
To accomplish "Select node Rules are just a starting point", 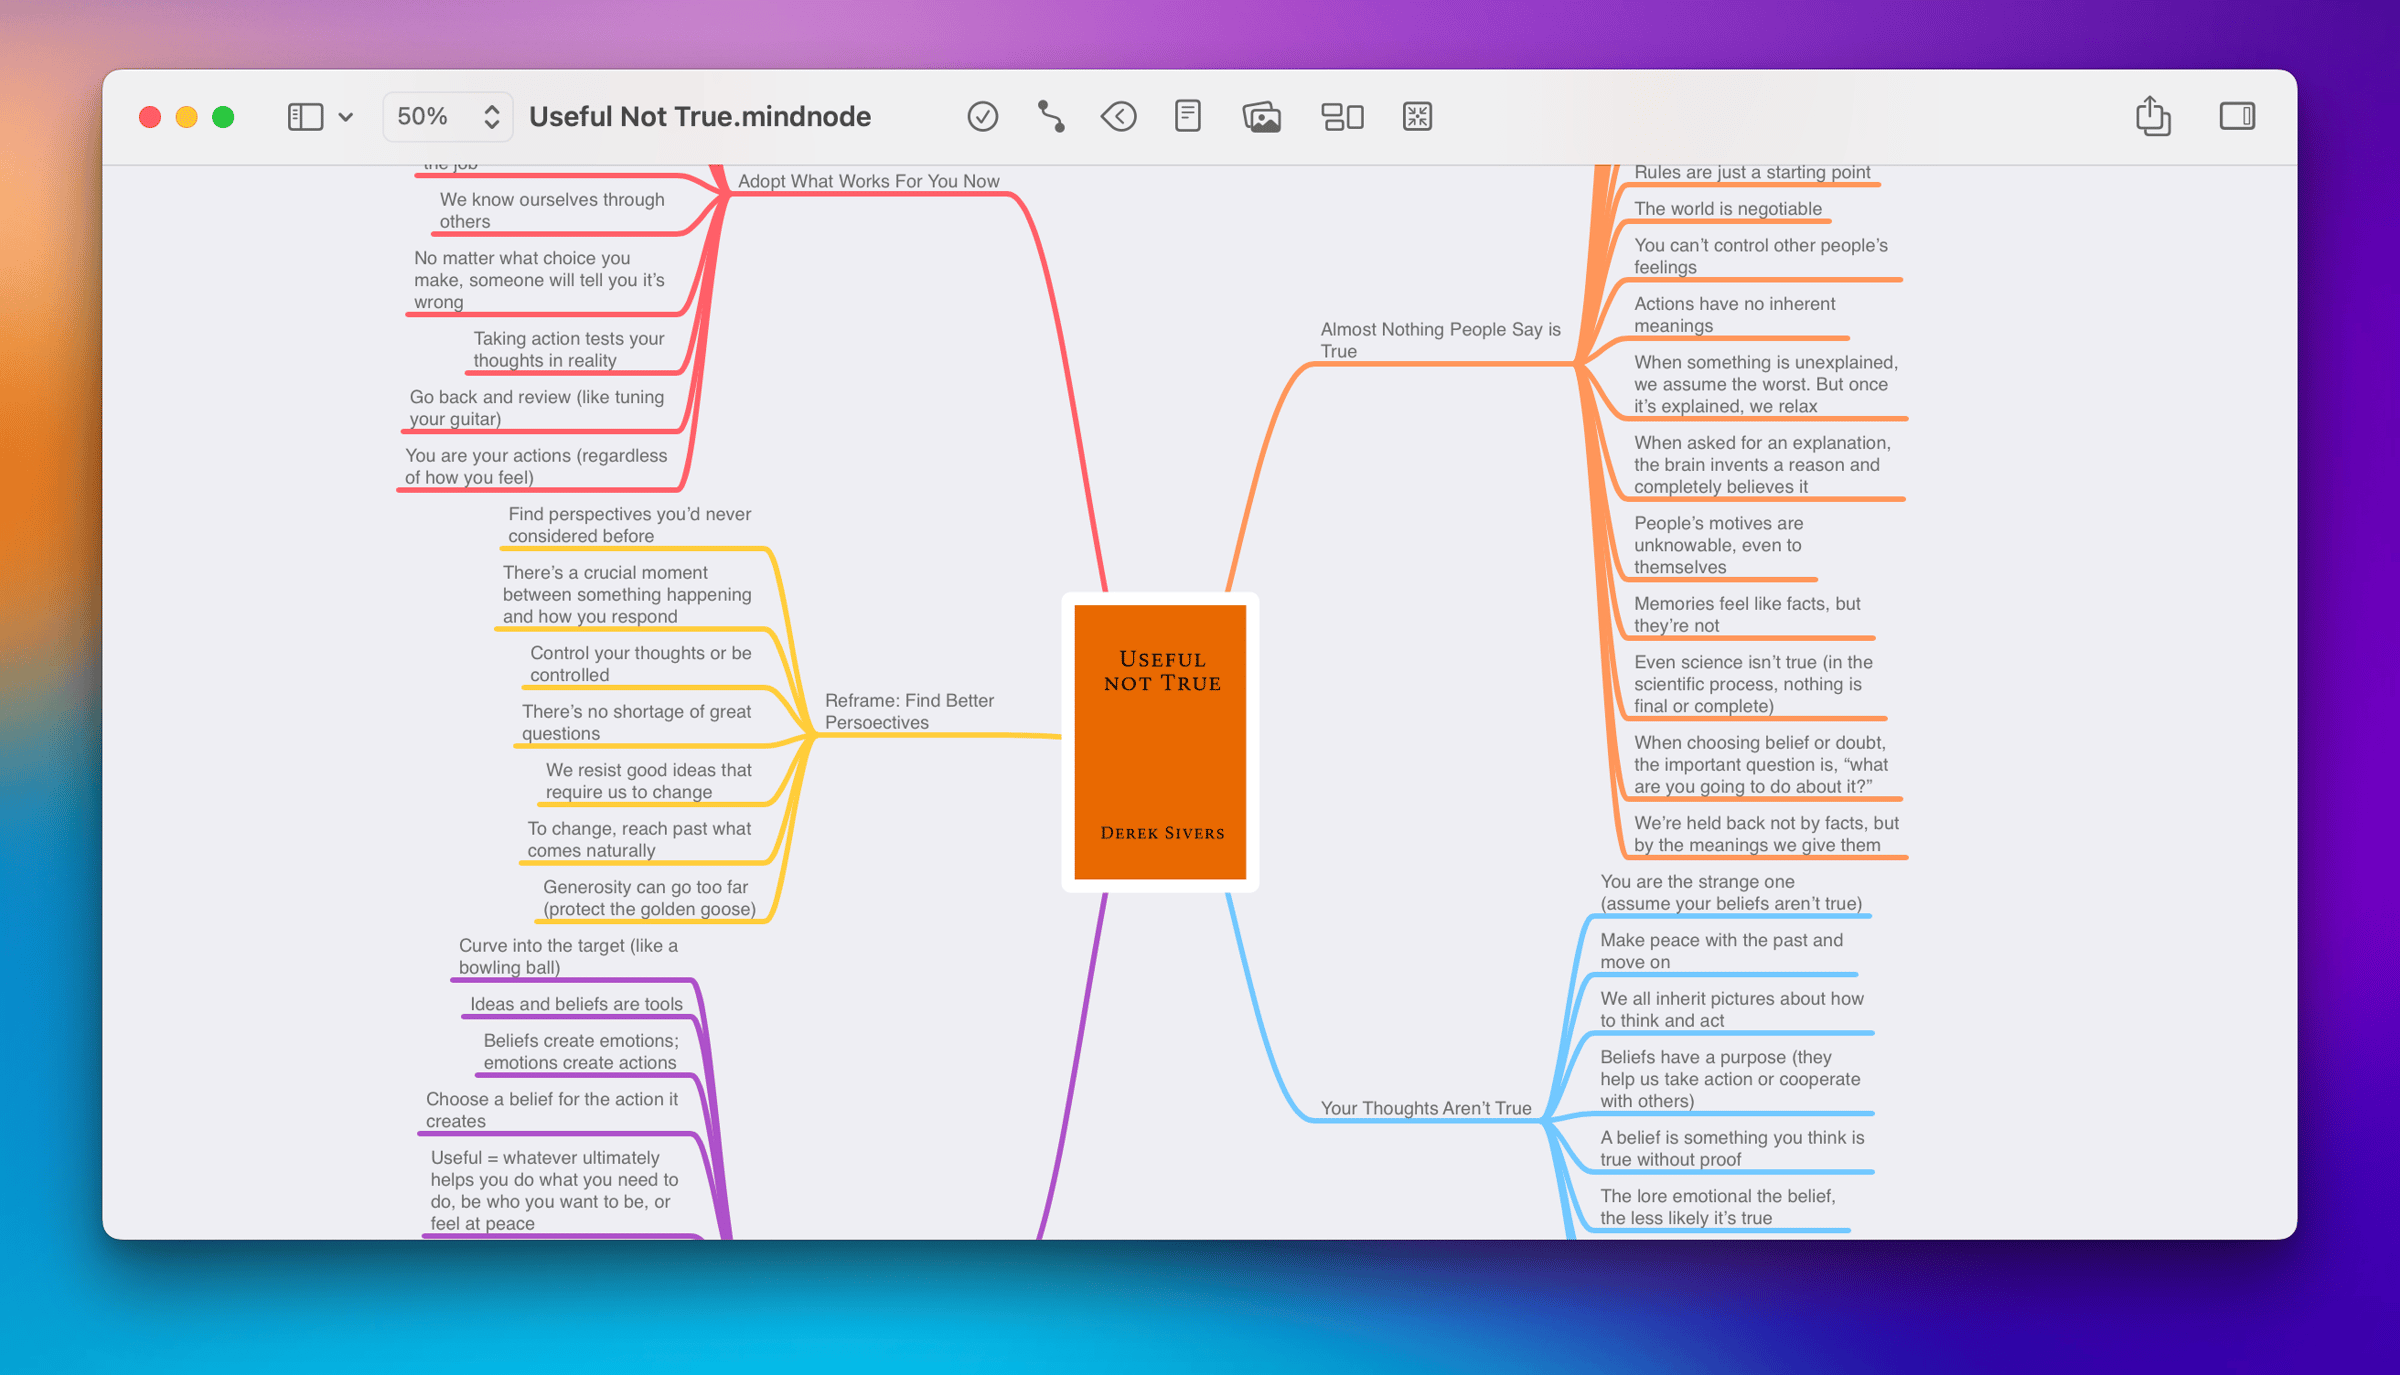I will pos(1752,172).
